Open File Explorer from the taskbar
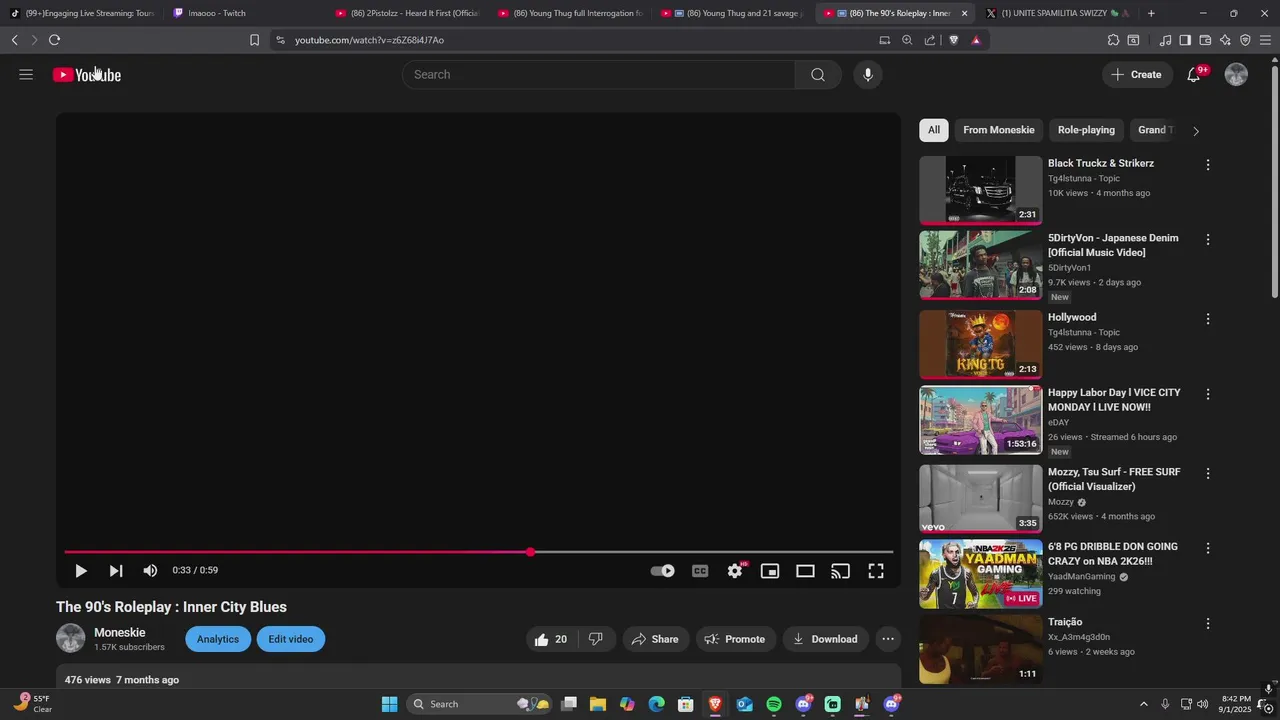 pyautogui.click(x=598, y=704)
